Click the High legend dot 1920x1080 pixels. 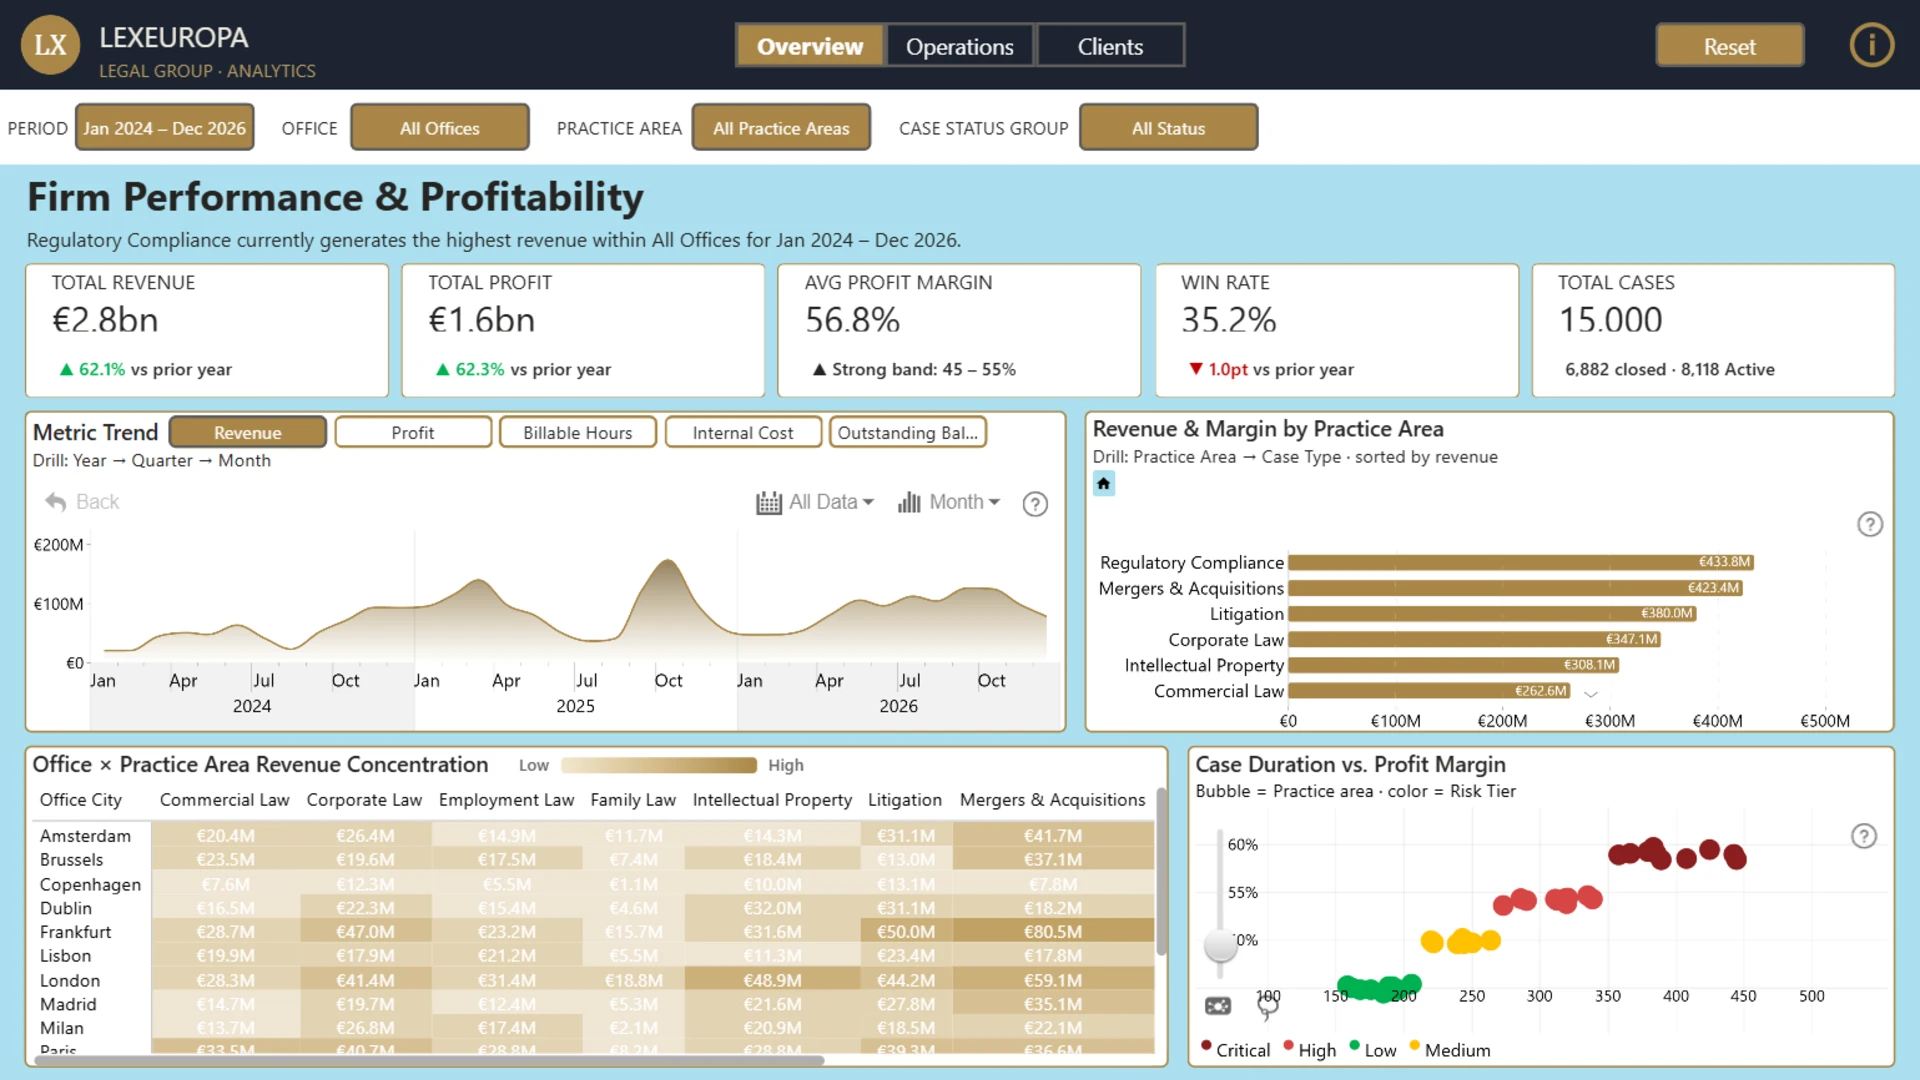click(1288, 1046)
